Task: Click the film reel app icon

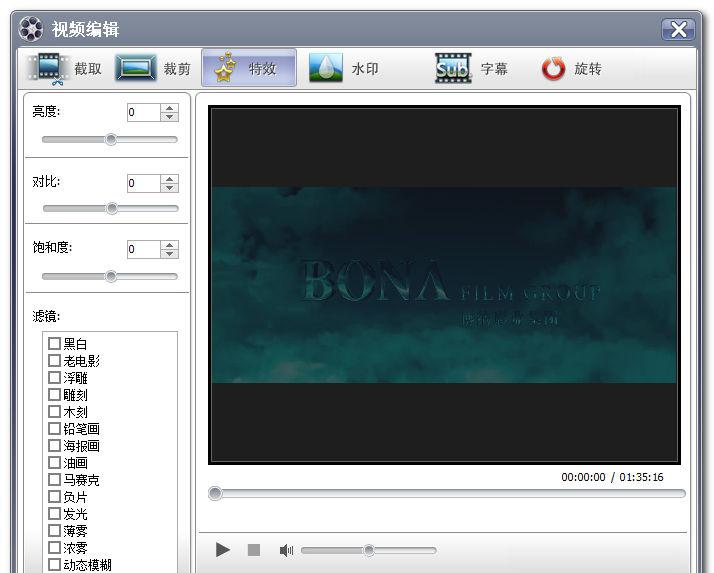Action: point(31,29)
